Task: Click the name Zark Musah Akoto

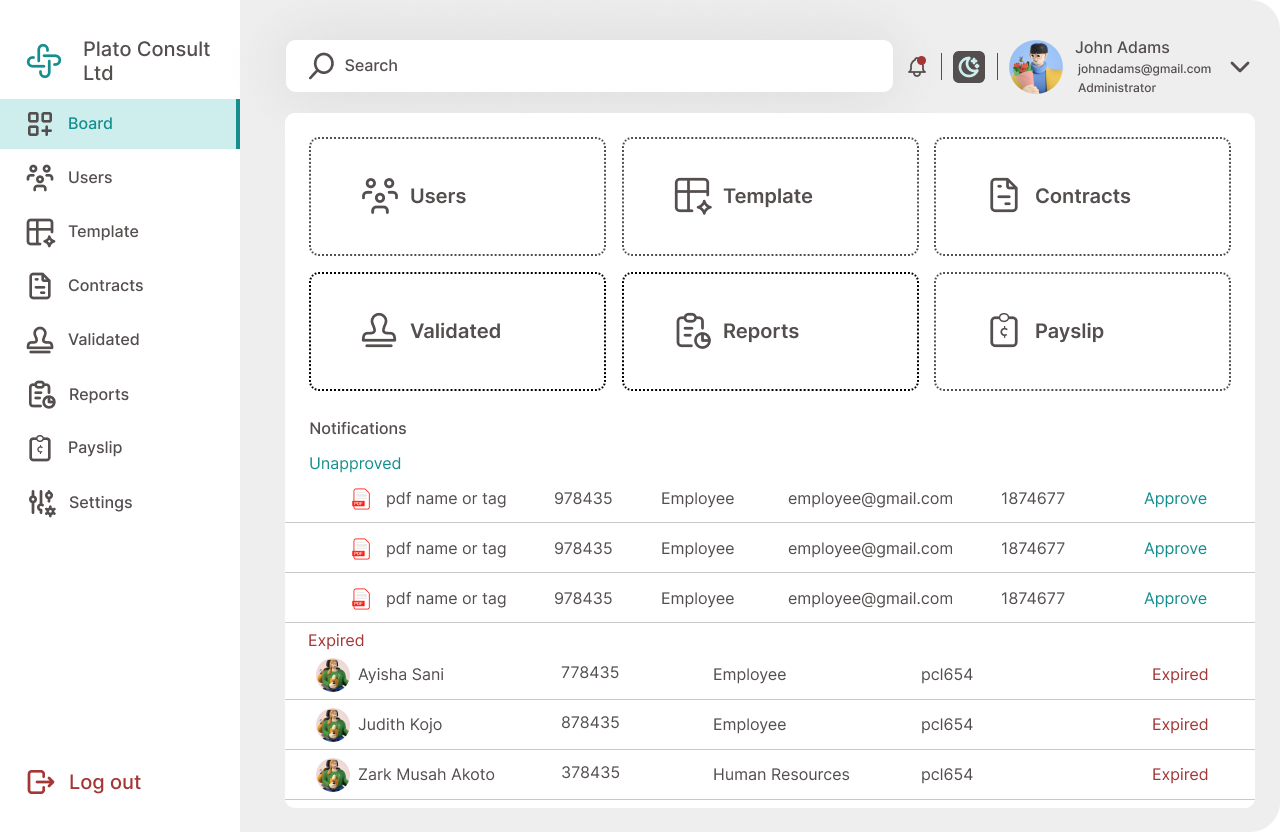Action: (x=426, y=775)
